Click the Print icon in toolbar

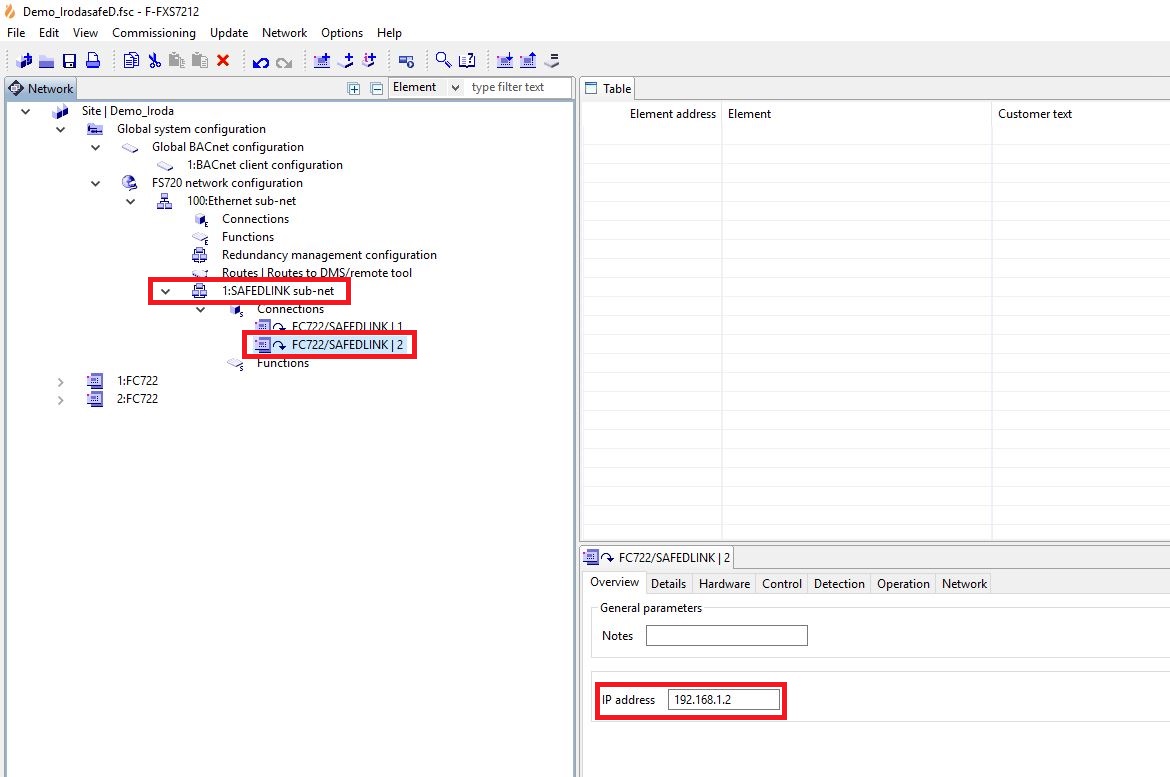click(x=92, y=61)
